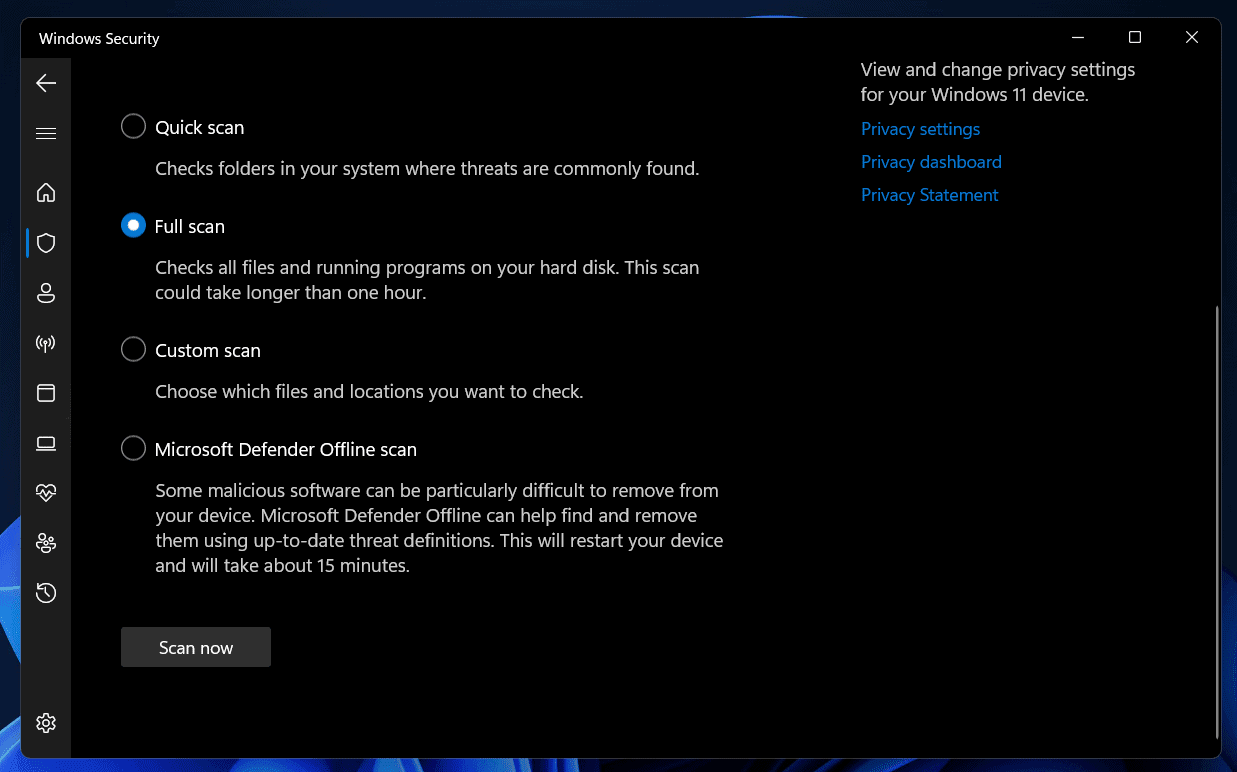Start scanning with Scan now button
Screen dimensions: 1237x772
click(196, 647)
